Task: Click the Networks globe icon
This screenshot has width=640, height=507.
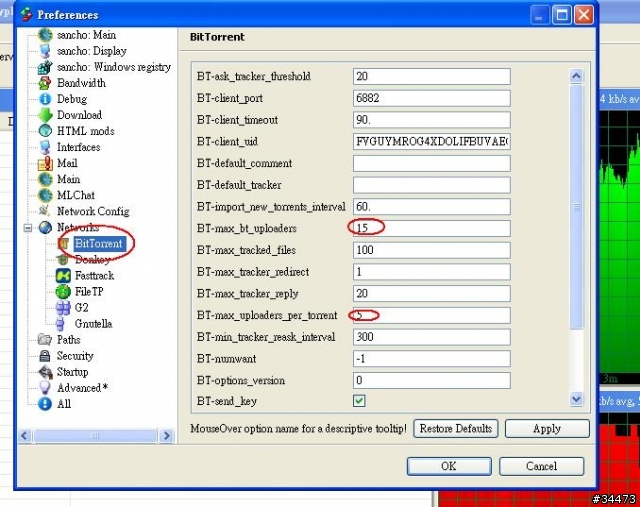Action: point(45,227)
